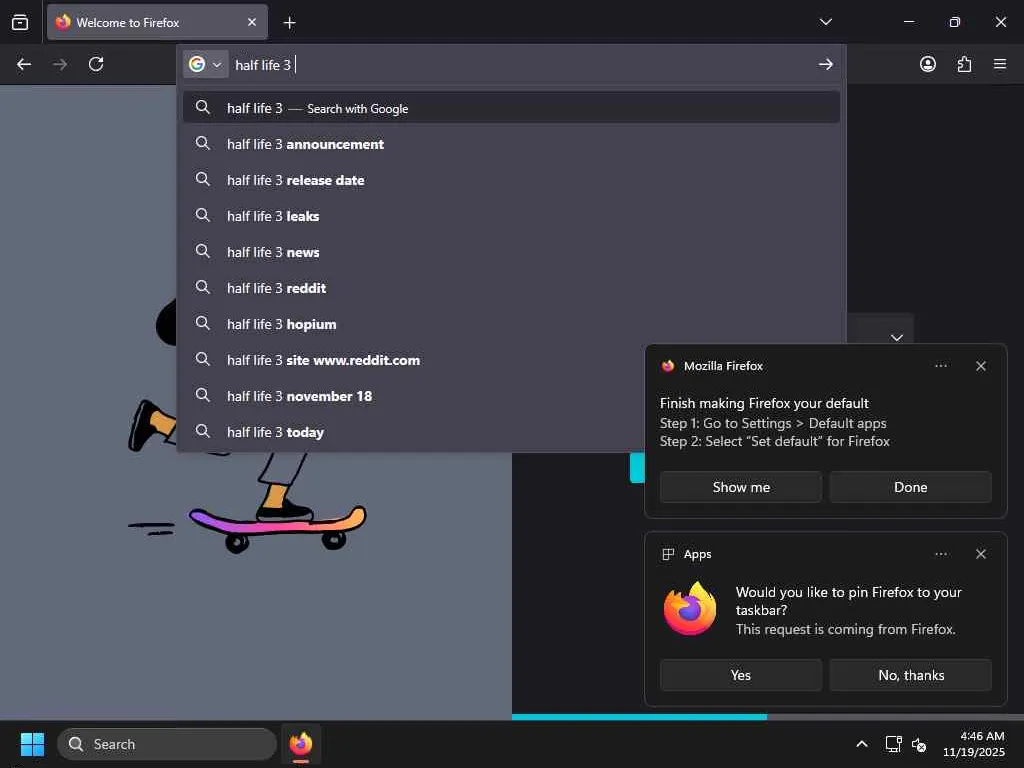The image size is (1024, 768).
Task: Click No, thanks button
Action: pos(910,675)
